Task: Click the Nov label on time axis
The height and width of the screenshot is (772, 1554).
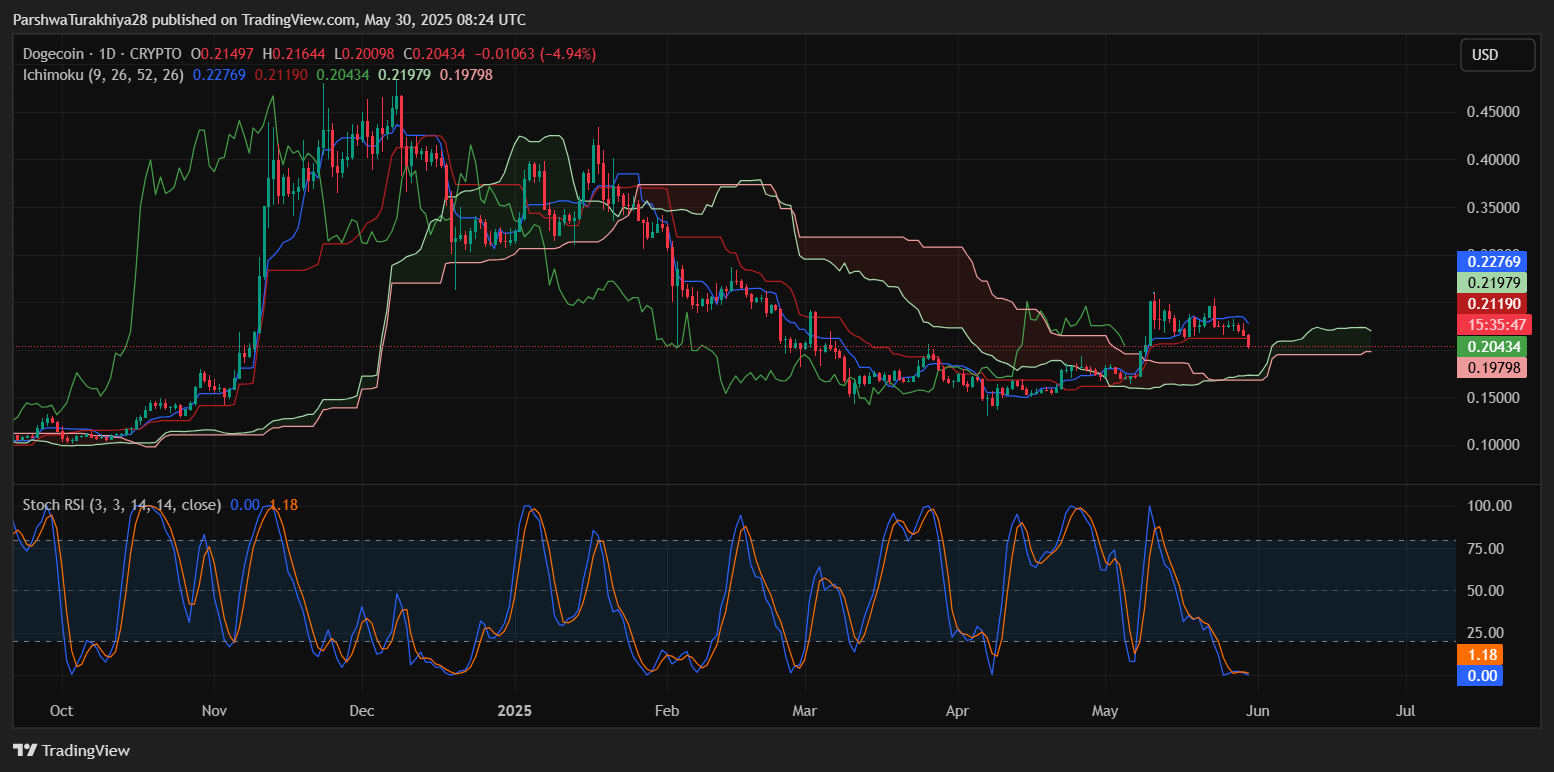Action: pyautogui.click(x=214, y=711)
